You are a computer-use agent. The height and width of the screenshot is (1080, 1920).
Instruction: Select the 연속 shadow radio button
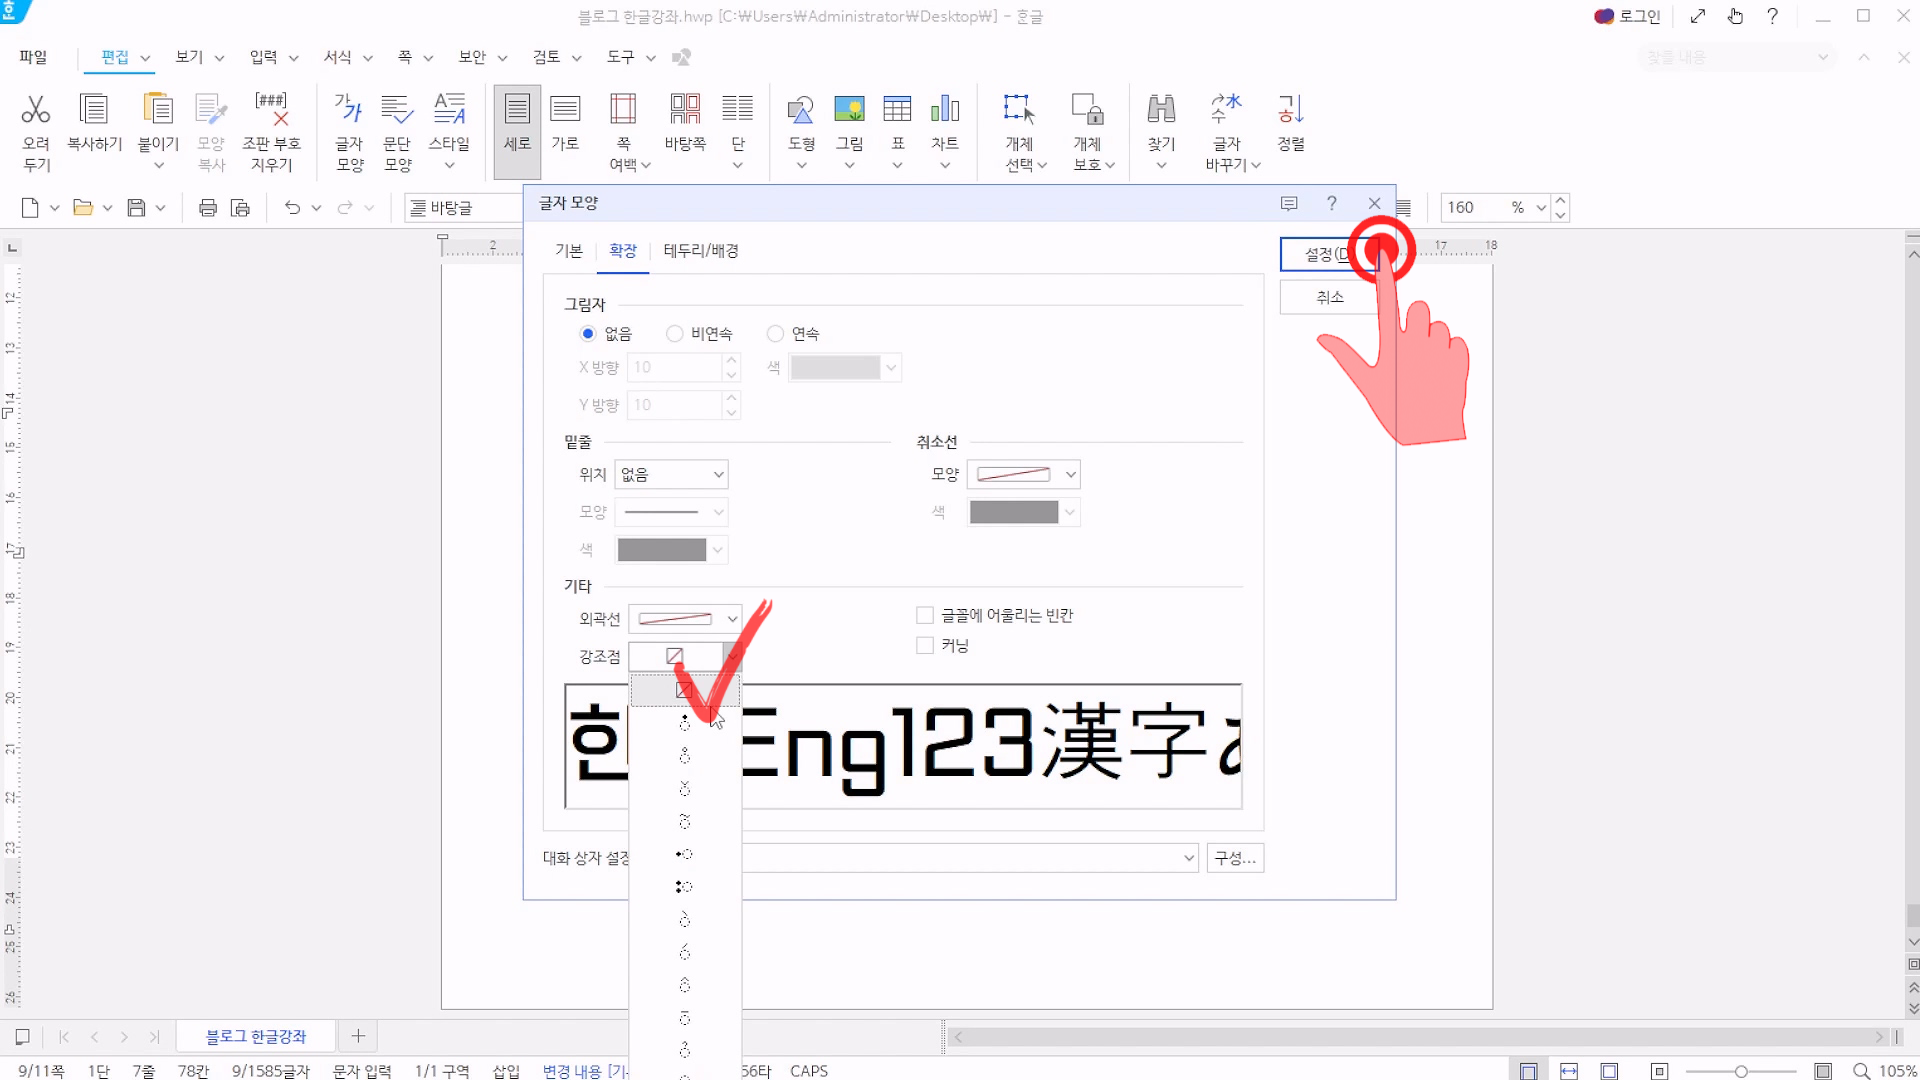(775, 334)
